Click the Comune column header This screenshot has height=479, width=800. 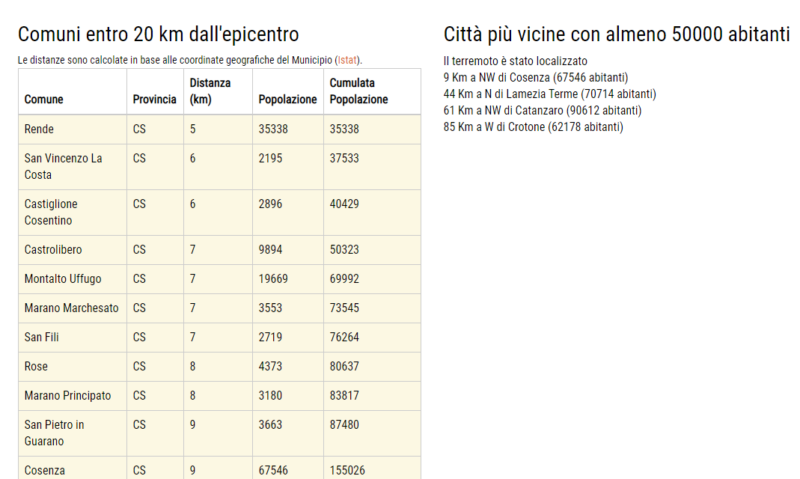[72, 92]
